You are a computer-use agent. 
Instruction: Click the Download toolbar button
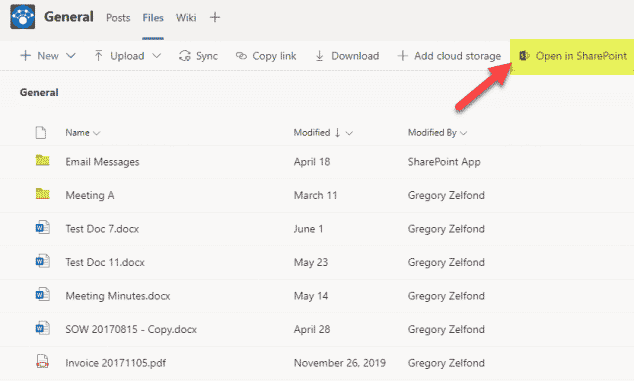point(347,56)
